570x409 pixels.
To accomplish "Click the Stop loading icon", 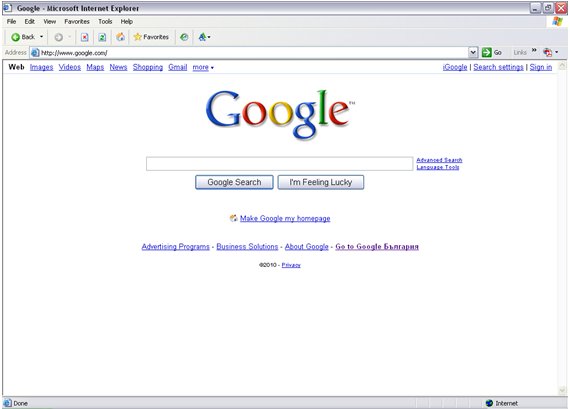I will (x=84, y=37).
